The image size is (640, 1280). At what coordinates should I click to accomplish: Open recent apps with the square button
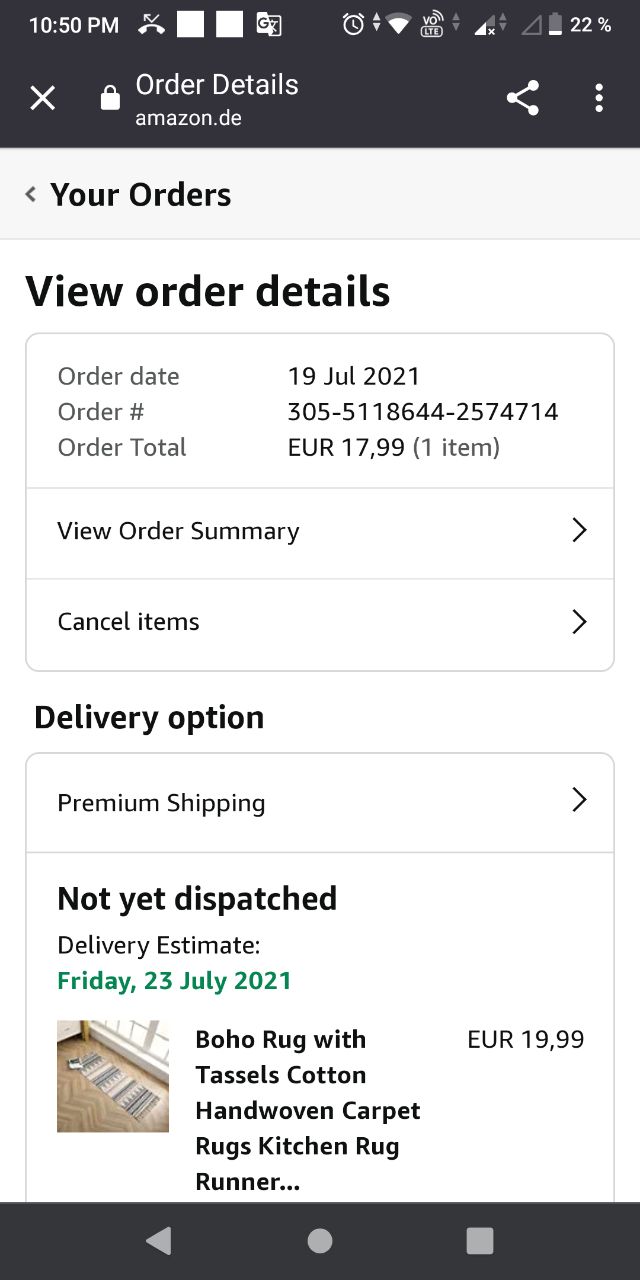coord(480,1241)
